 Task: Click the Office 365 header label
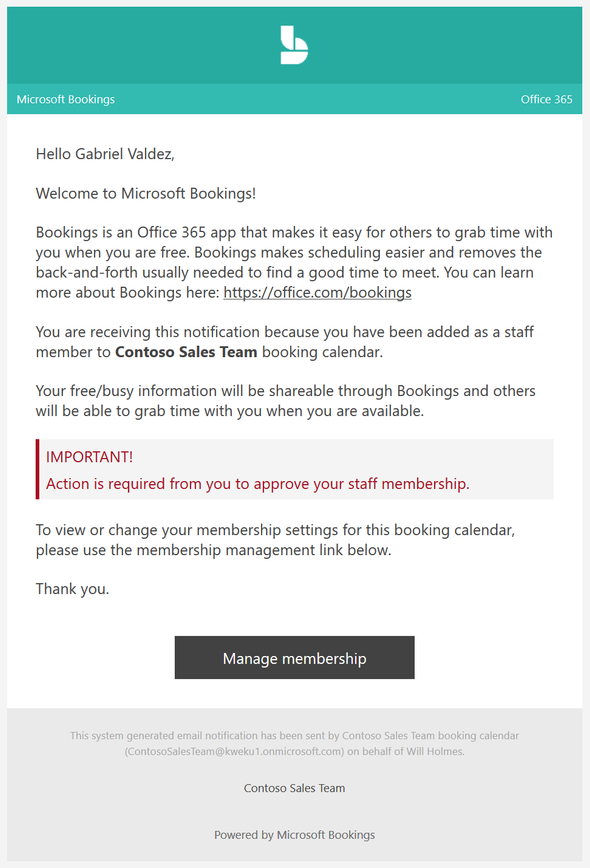coord(546,100)
